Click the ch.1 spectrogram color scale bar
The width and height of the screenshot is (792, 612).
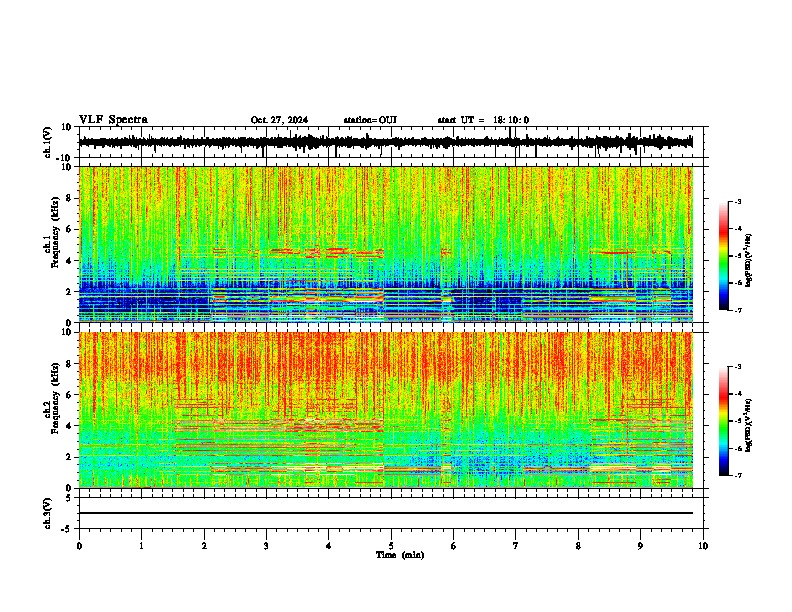724,256
